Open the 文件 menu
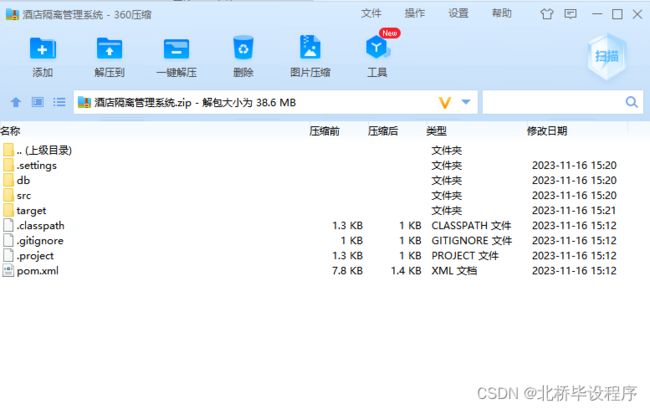650x409 pixels. (x=371, y=14)
